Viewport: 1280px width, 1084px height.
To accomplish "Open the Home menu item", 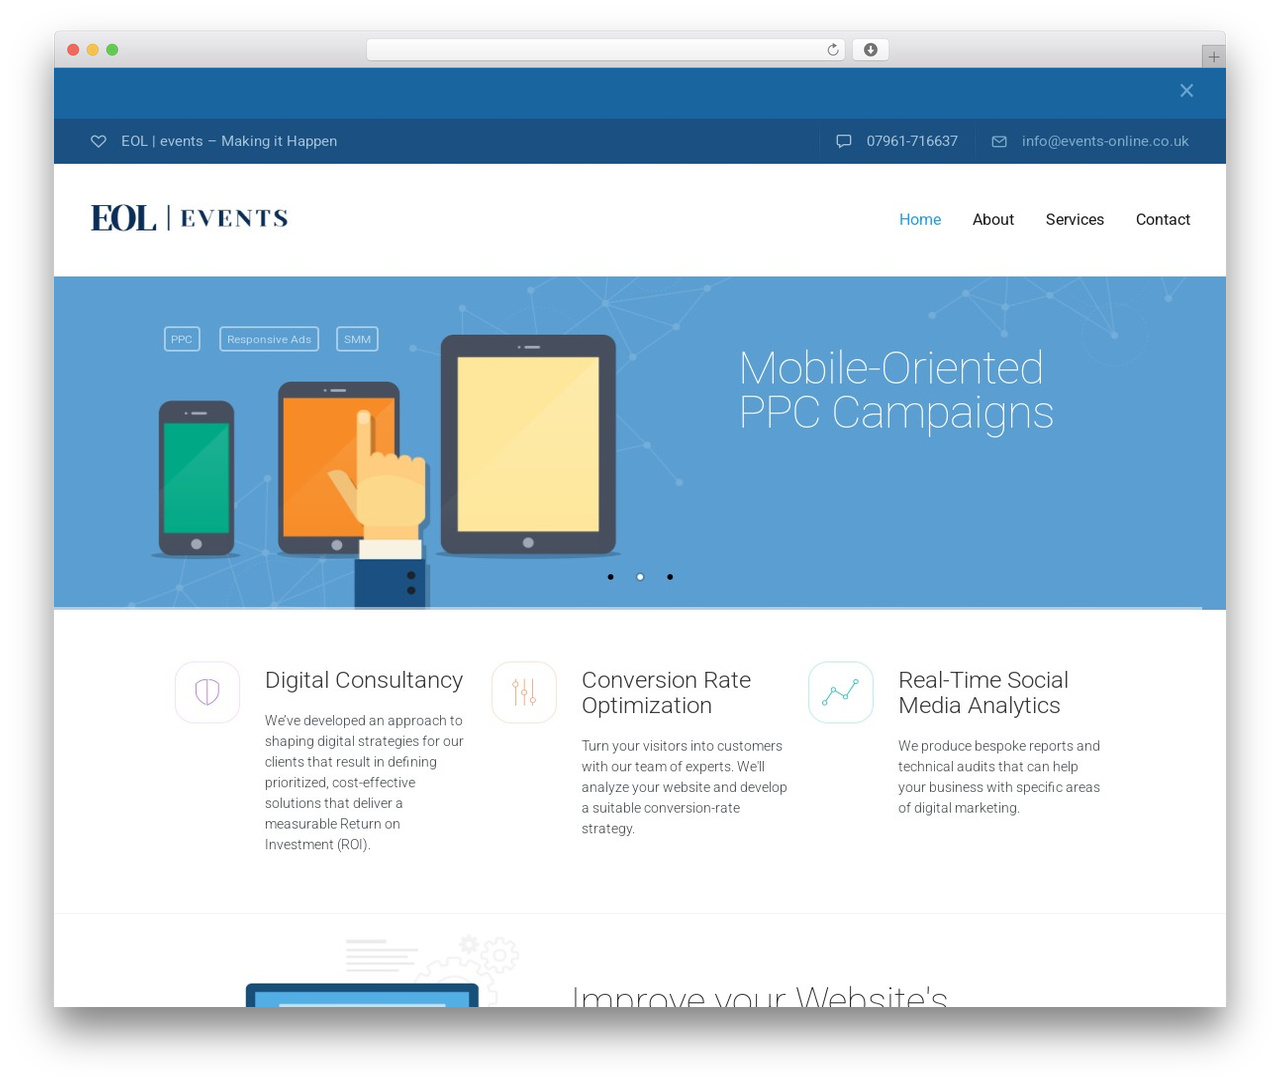I will [x=920, y=220].
